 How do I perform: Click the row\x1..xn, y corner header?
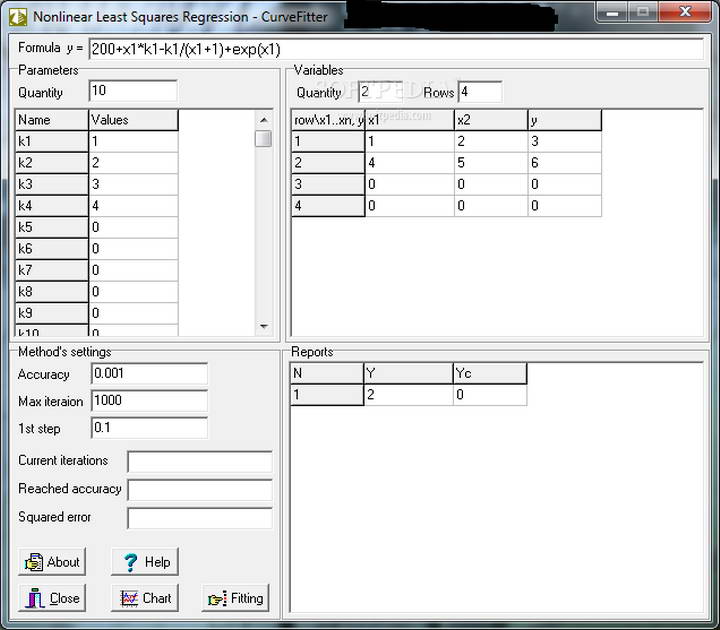click(x=328, y=120)
